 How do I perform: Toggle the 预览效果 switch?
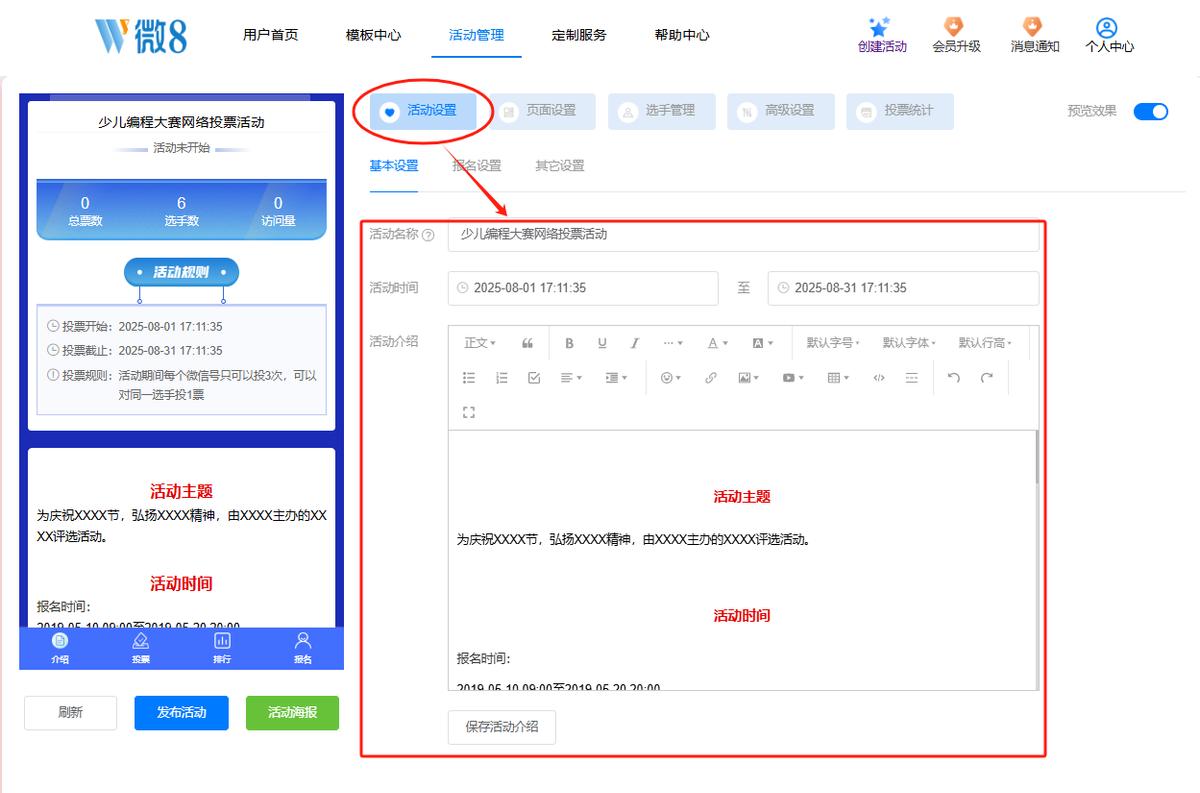(x=1150, y=111)
